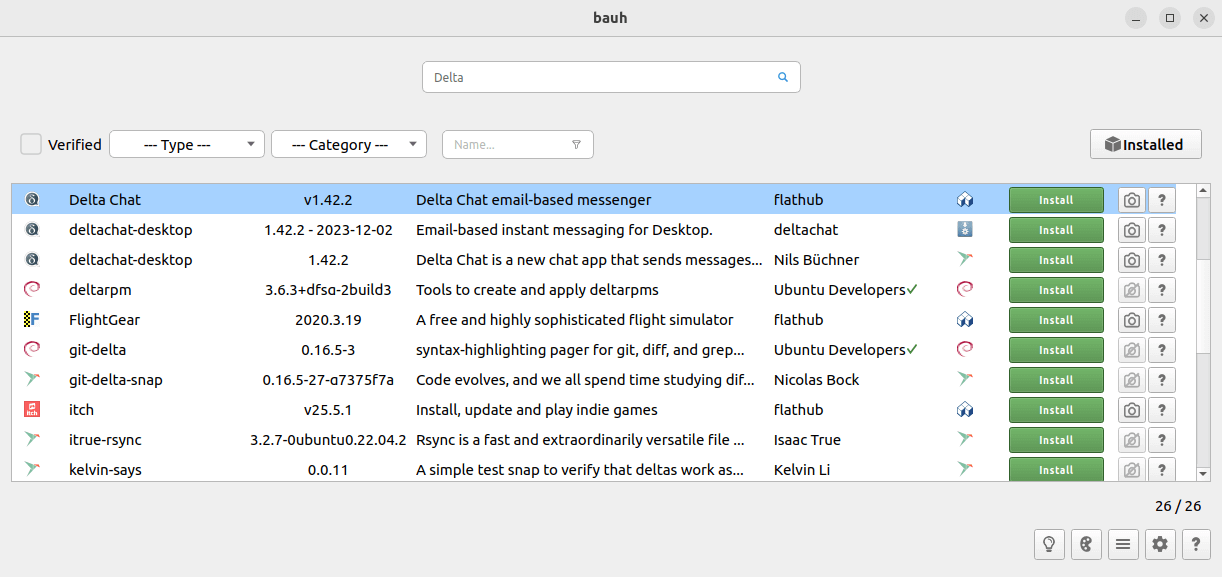Show info for deltachat-desktop by deltachat
Image resolution: width=1222 pixels, height=577 pixels.
click(1162, 230)
